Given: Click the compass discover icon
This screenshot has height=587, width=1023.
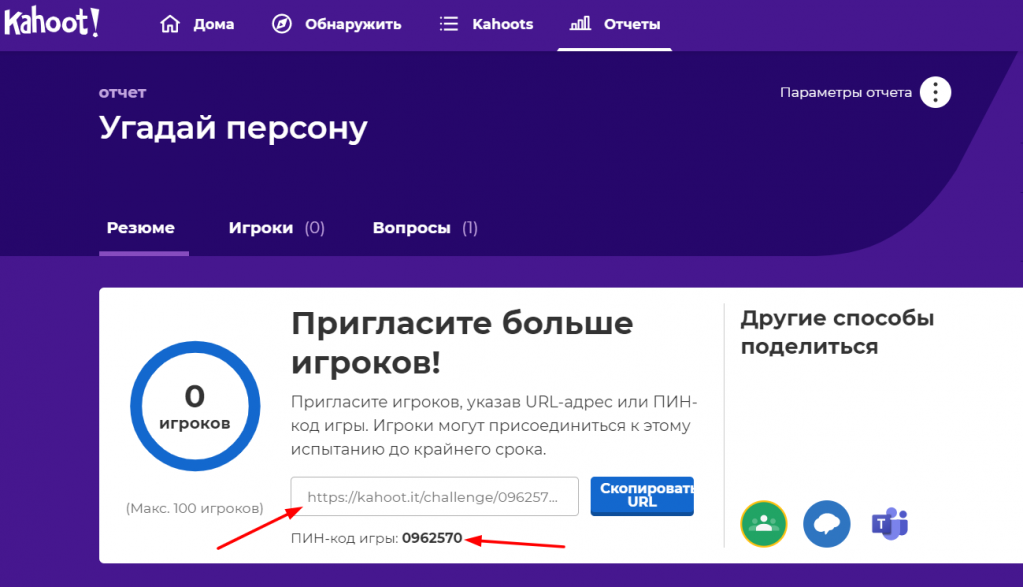Looking at the screenshot, I should (x=282, y=24).
